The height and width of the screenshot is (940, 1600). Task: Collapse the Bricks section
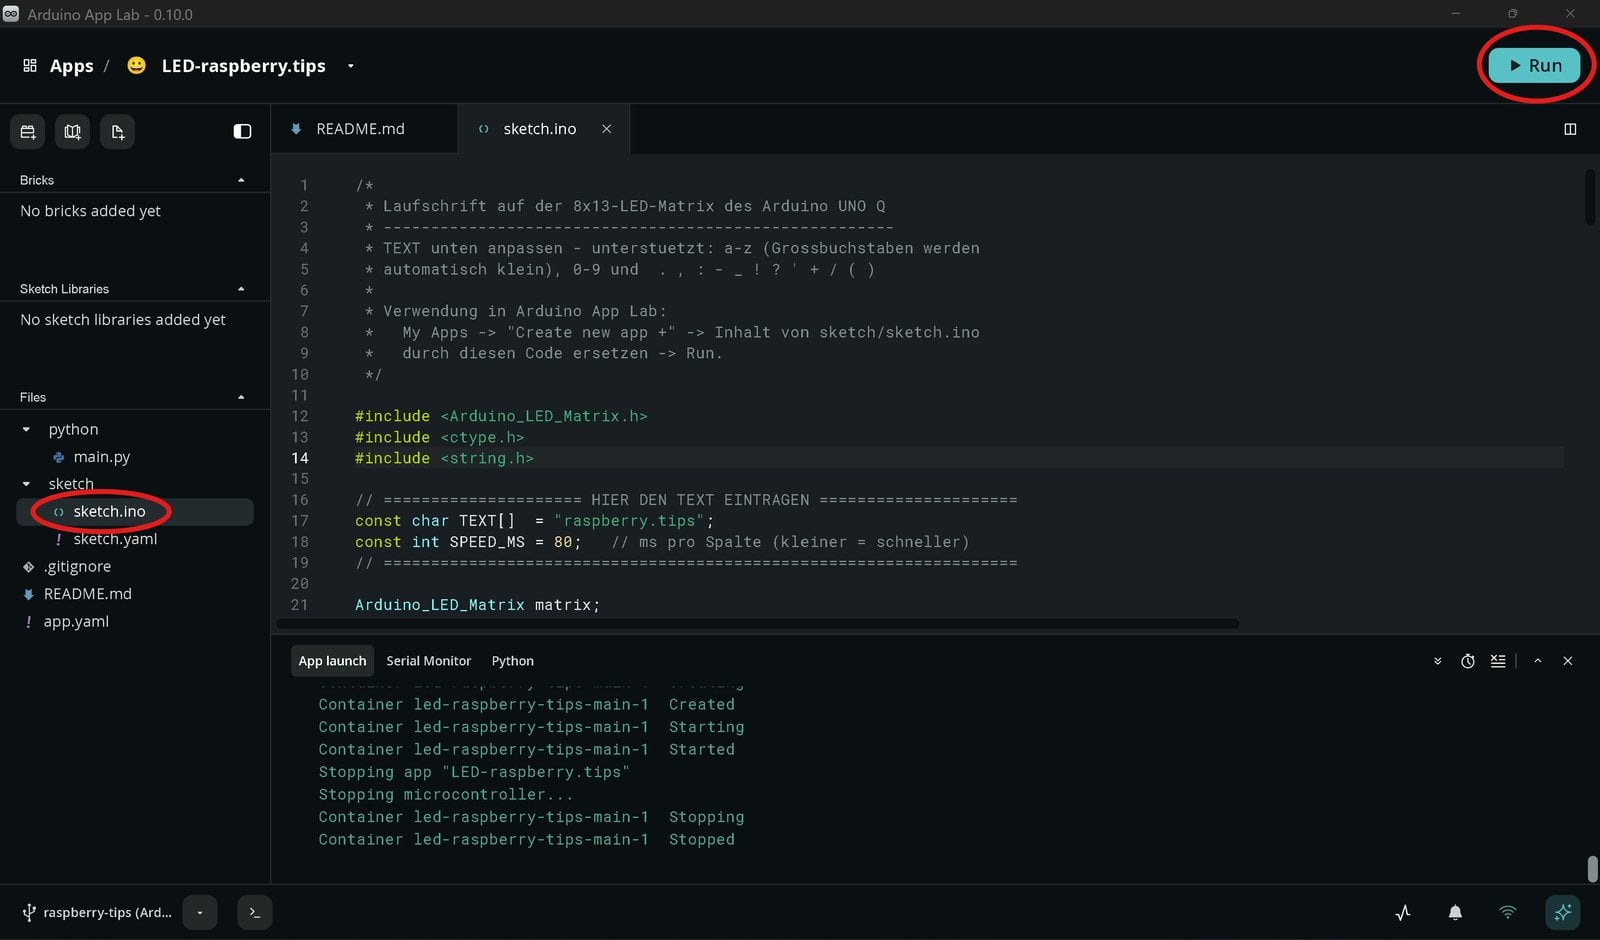point(241,180)
